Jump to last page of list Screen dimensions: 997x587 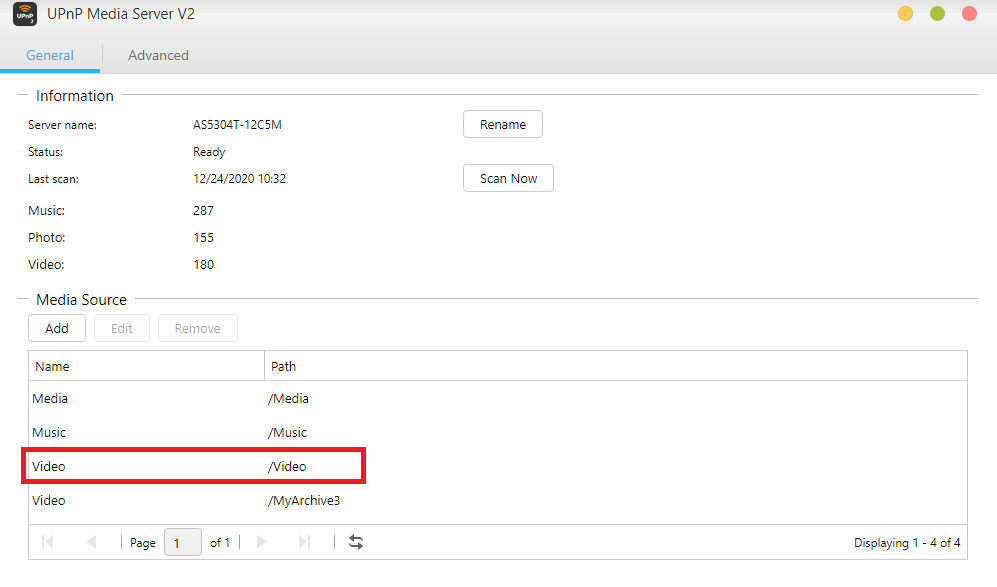pos(305,542)
